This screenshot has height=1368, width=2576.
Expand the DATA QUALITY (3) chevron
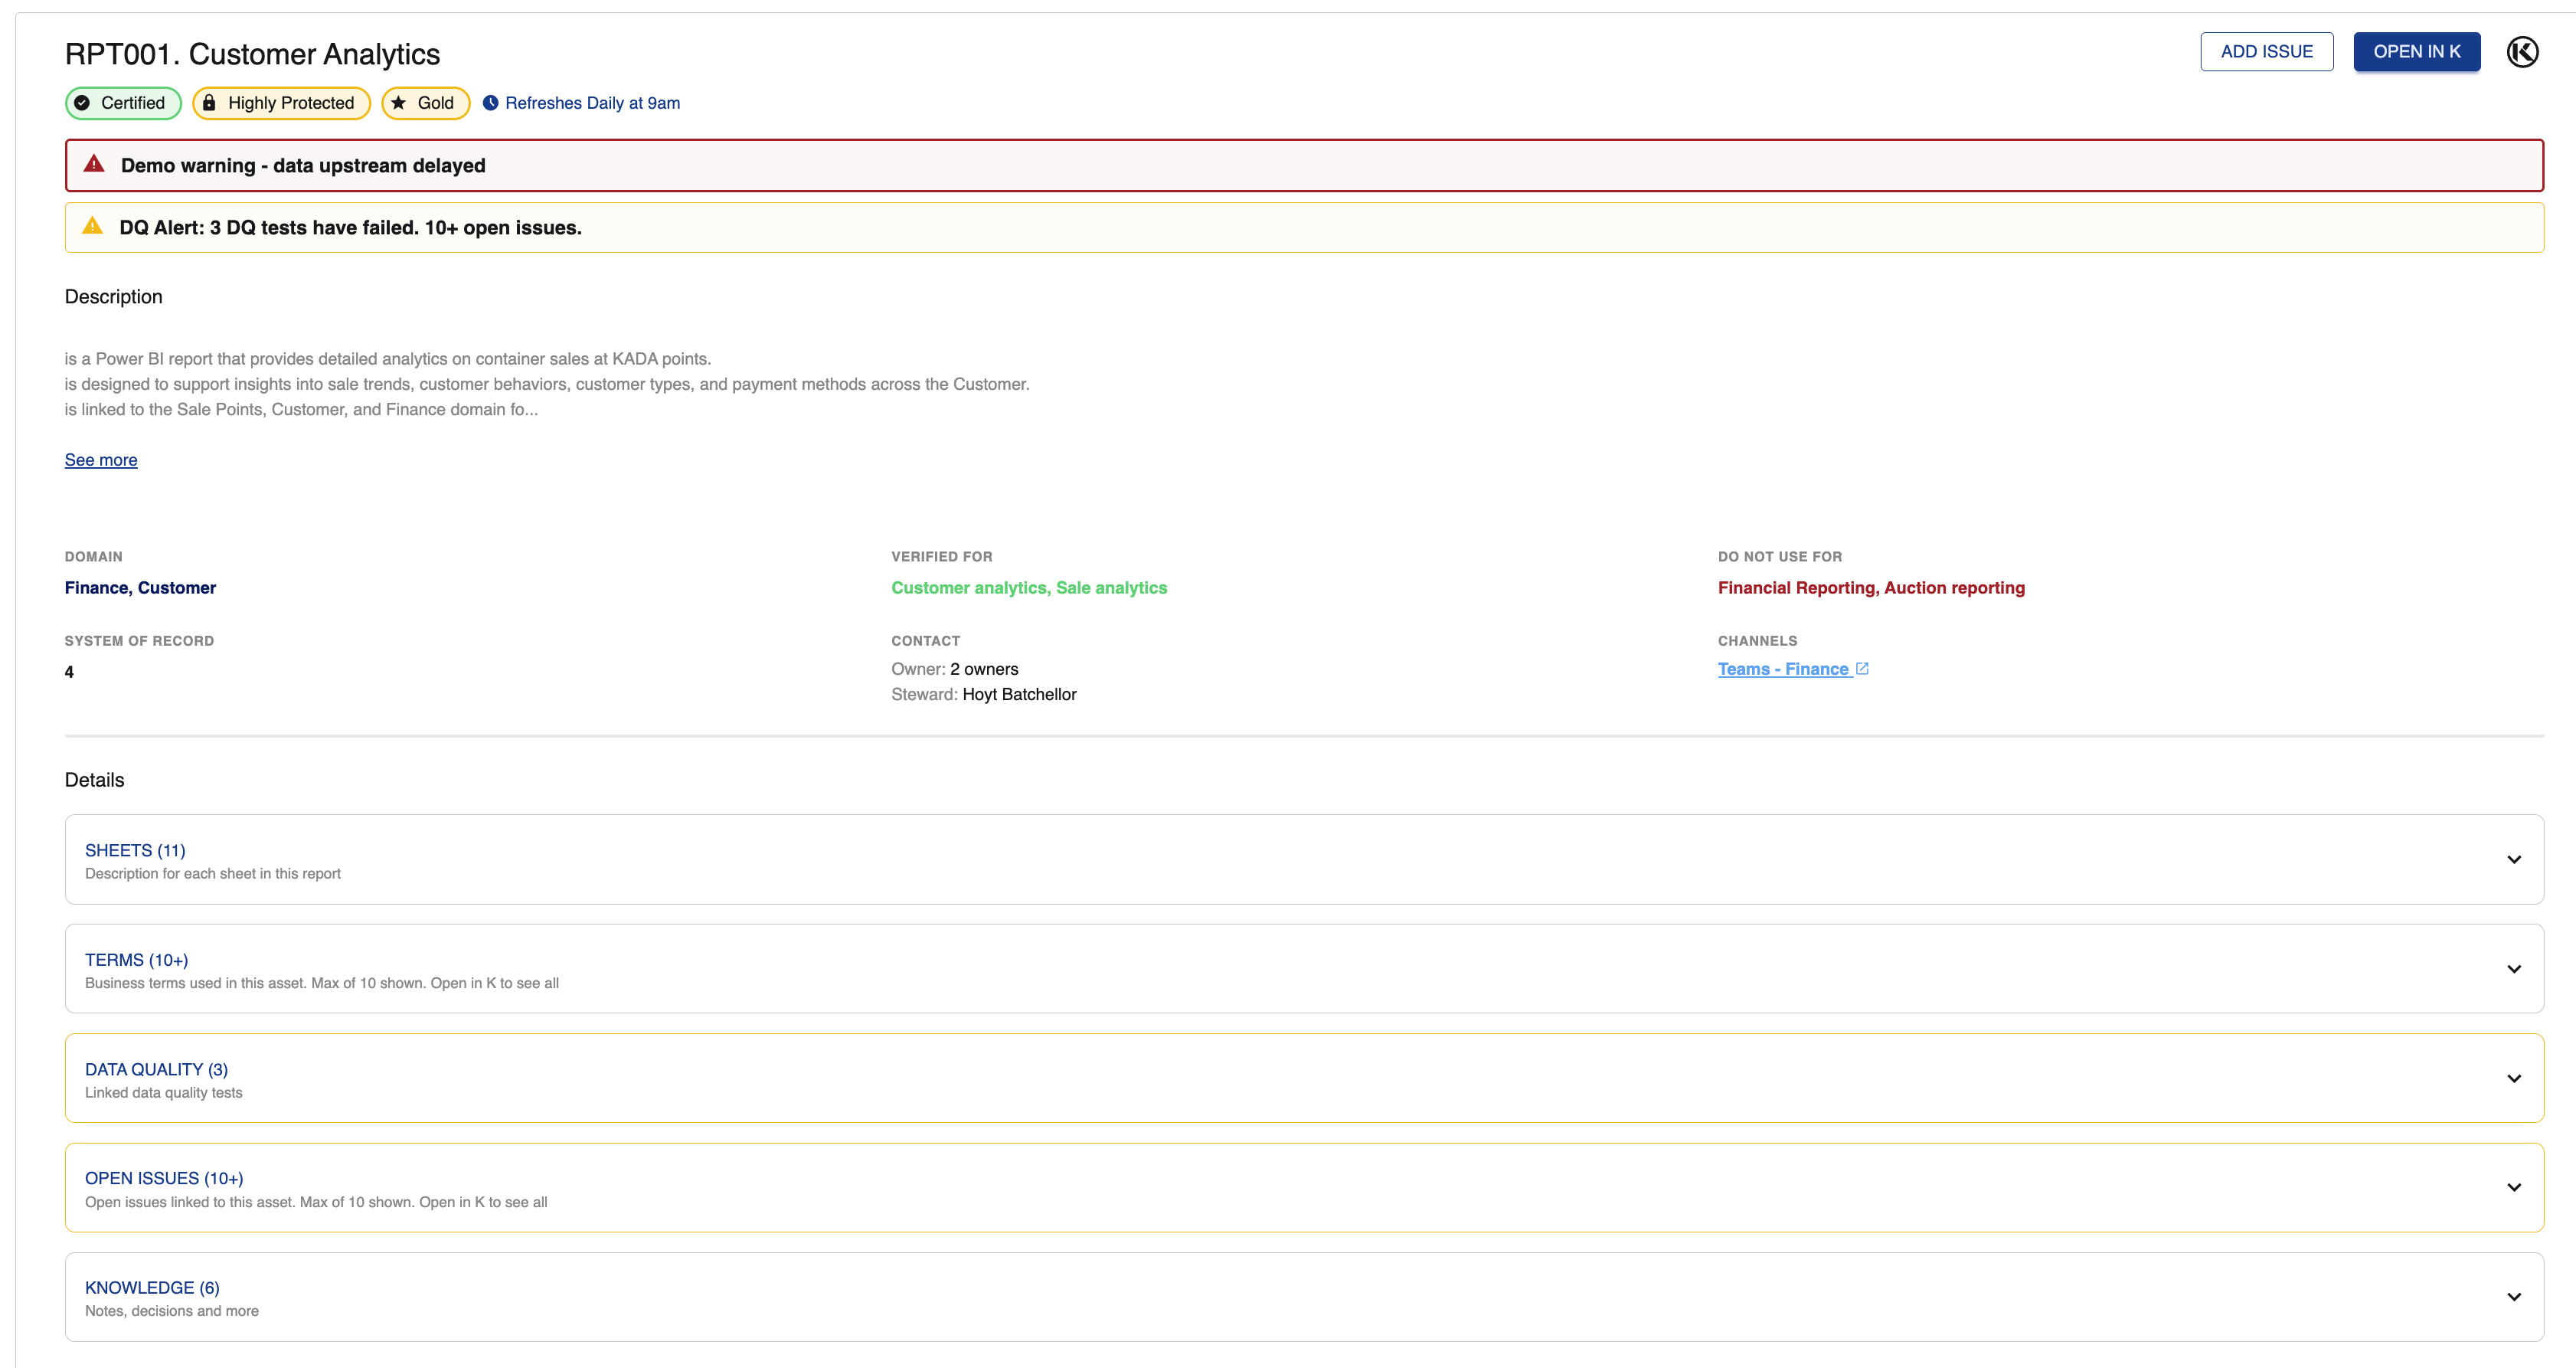coord(2513,1079)
